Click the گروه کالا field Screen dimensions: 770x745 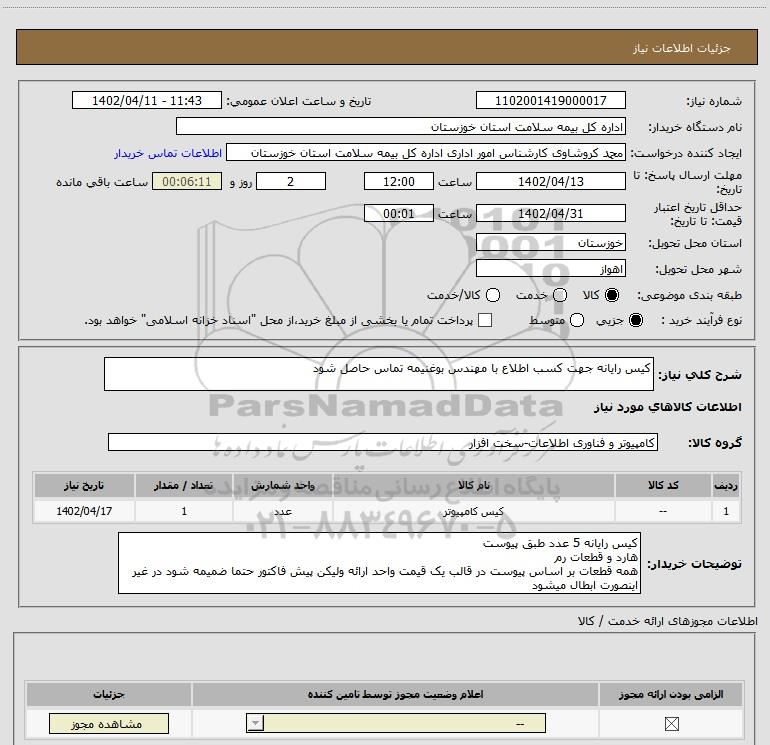383,442
